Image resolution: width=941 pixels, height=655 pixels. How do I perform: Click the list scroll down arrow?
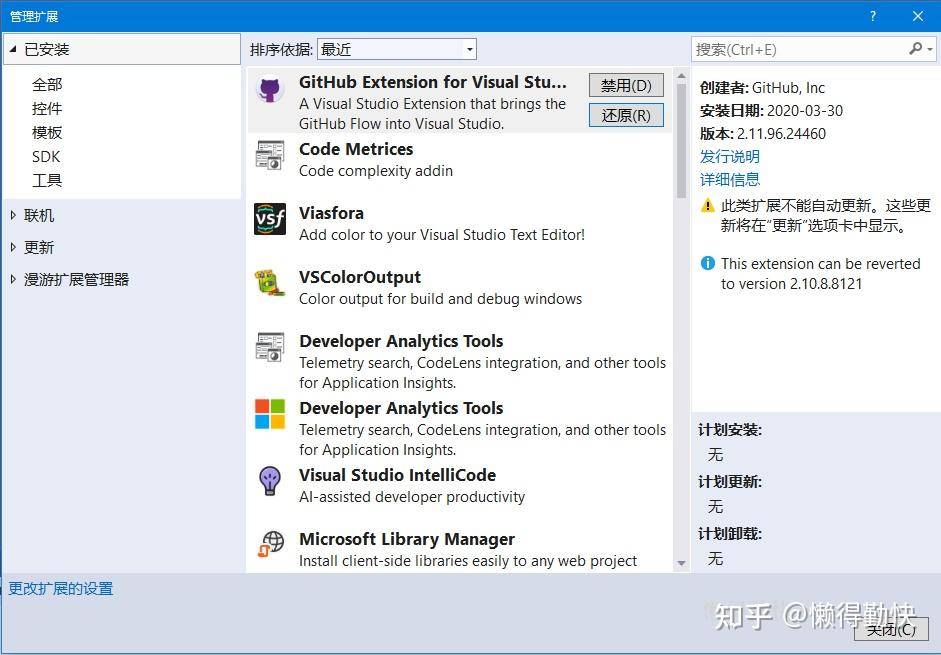pyautogui.click(x=681, y=563)
